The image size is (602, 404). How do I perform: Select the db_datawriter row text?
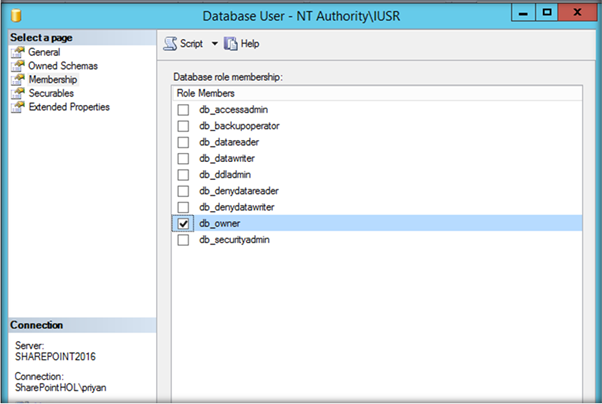click(x=227, y=159)
